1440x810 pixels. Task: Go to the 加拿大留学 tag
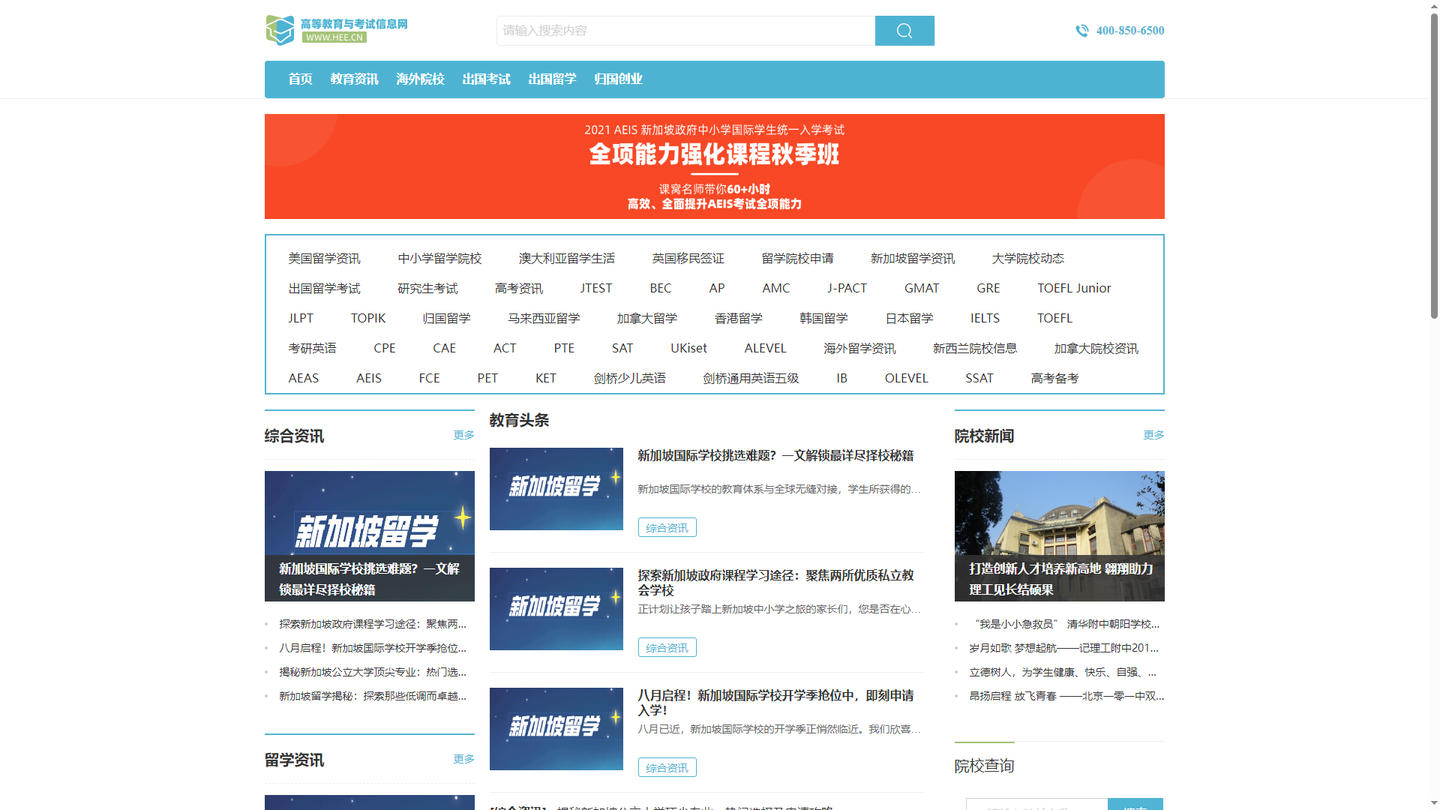[x=647, y=318]
